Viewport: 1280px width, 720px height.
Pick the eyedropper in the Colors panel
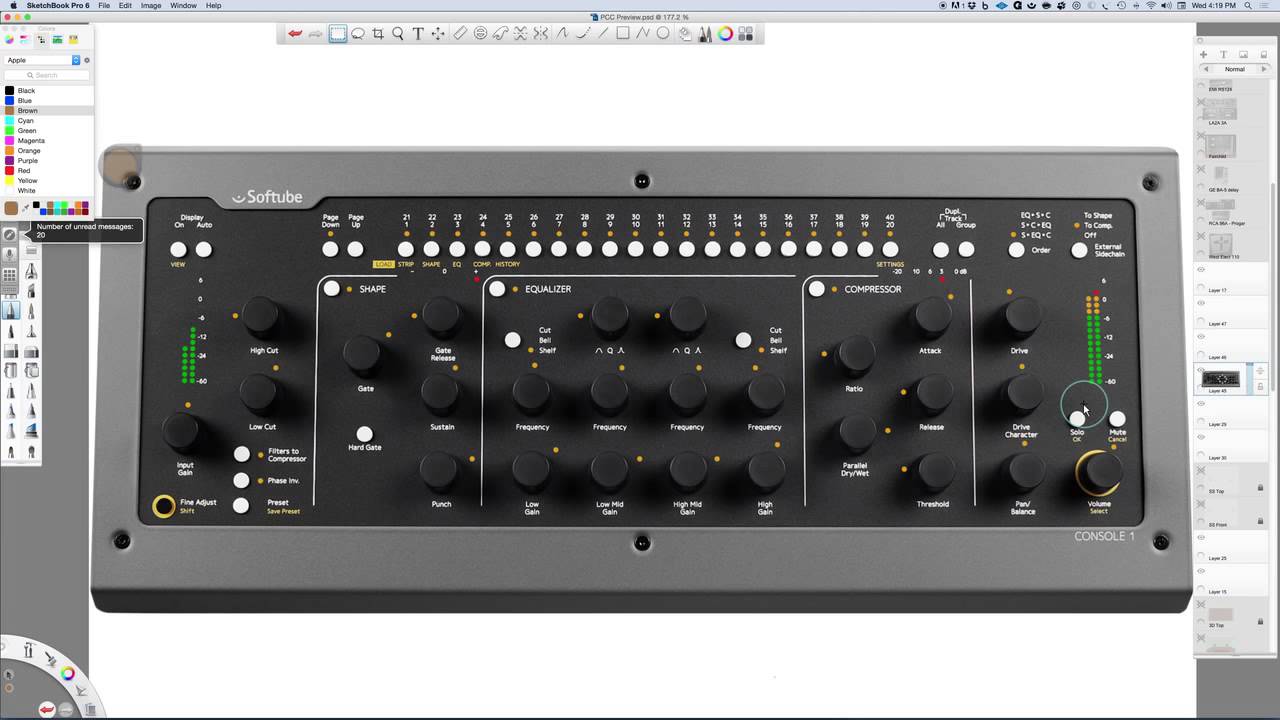click(x=25, y=208)
